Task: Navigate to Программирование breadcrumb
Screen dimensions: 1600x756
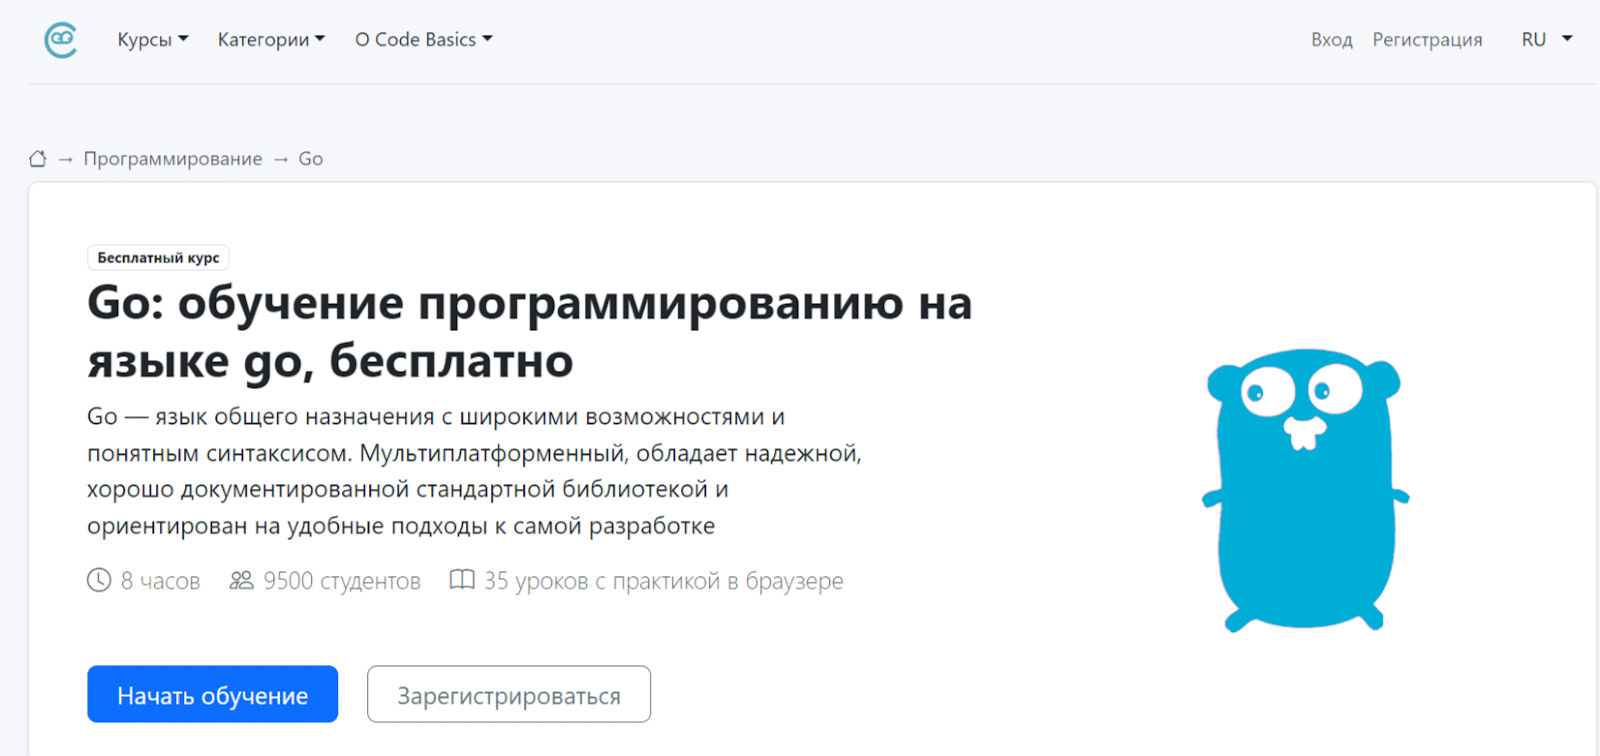Action: click(173, 159)
